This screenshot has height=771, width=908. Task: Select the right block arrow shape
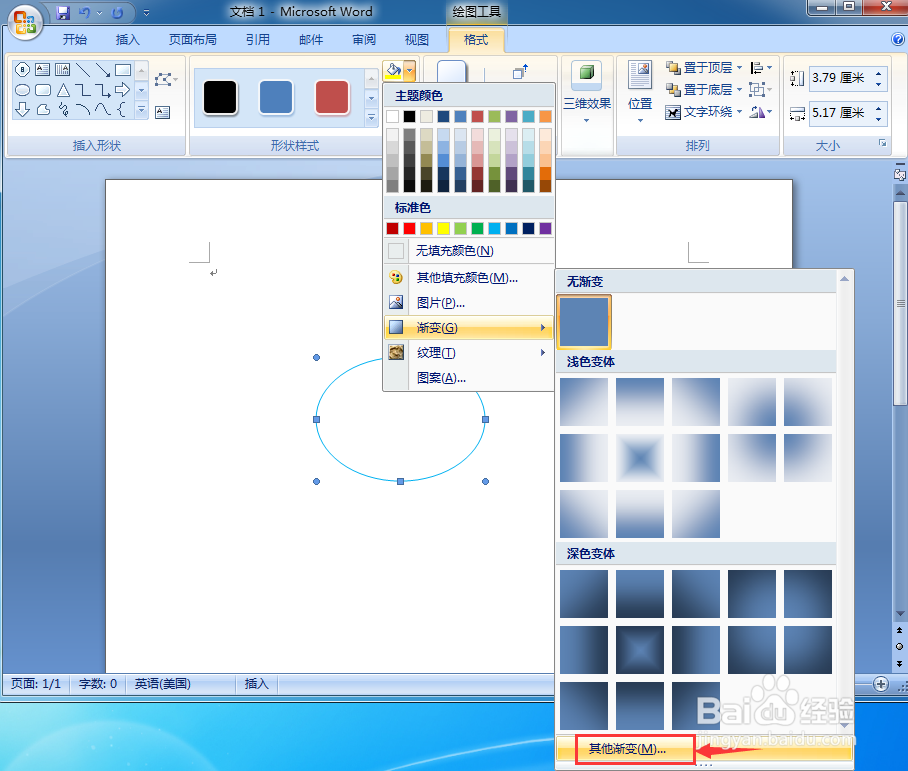click(123, 90)
